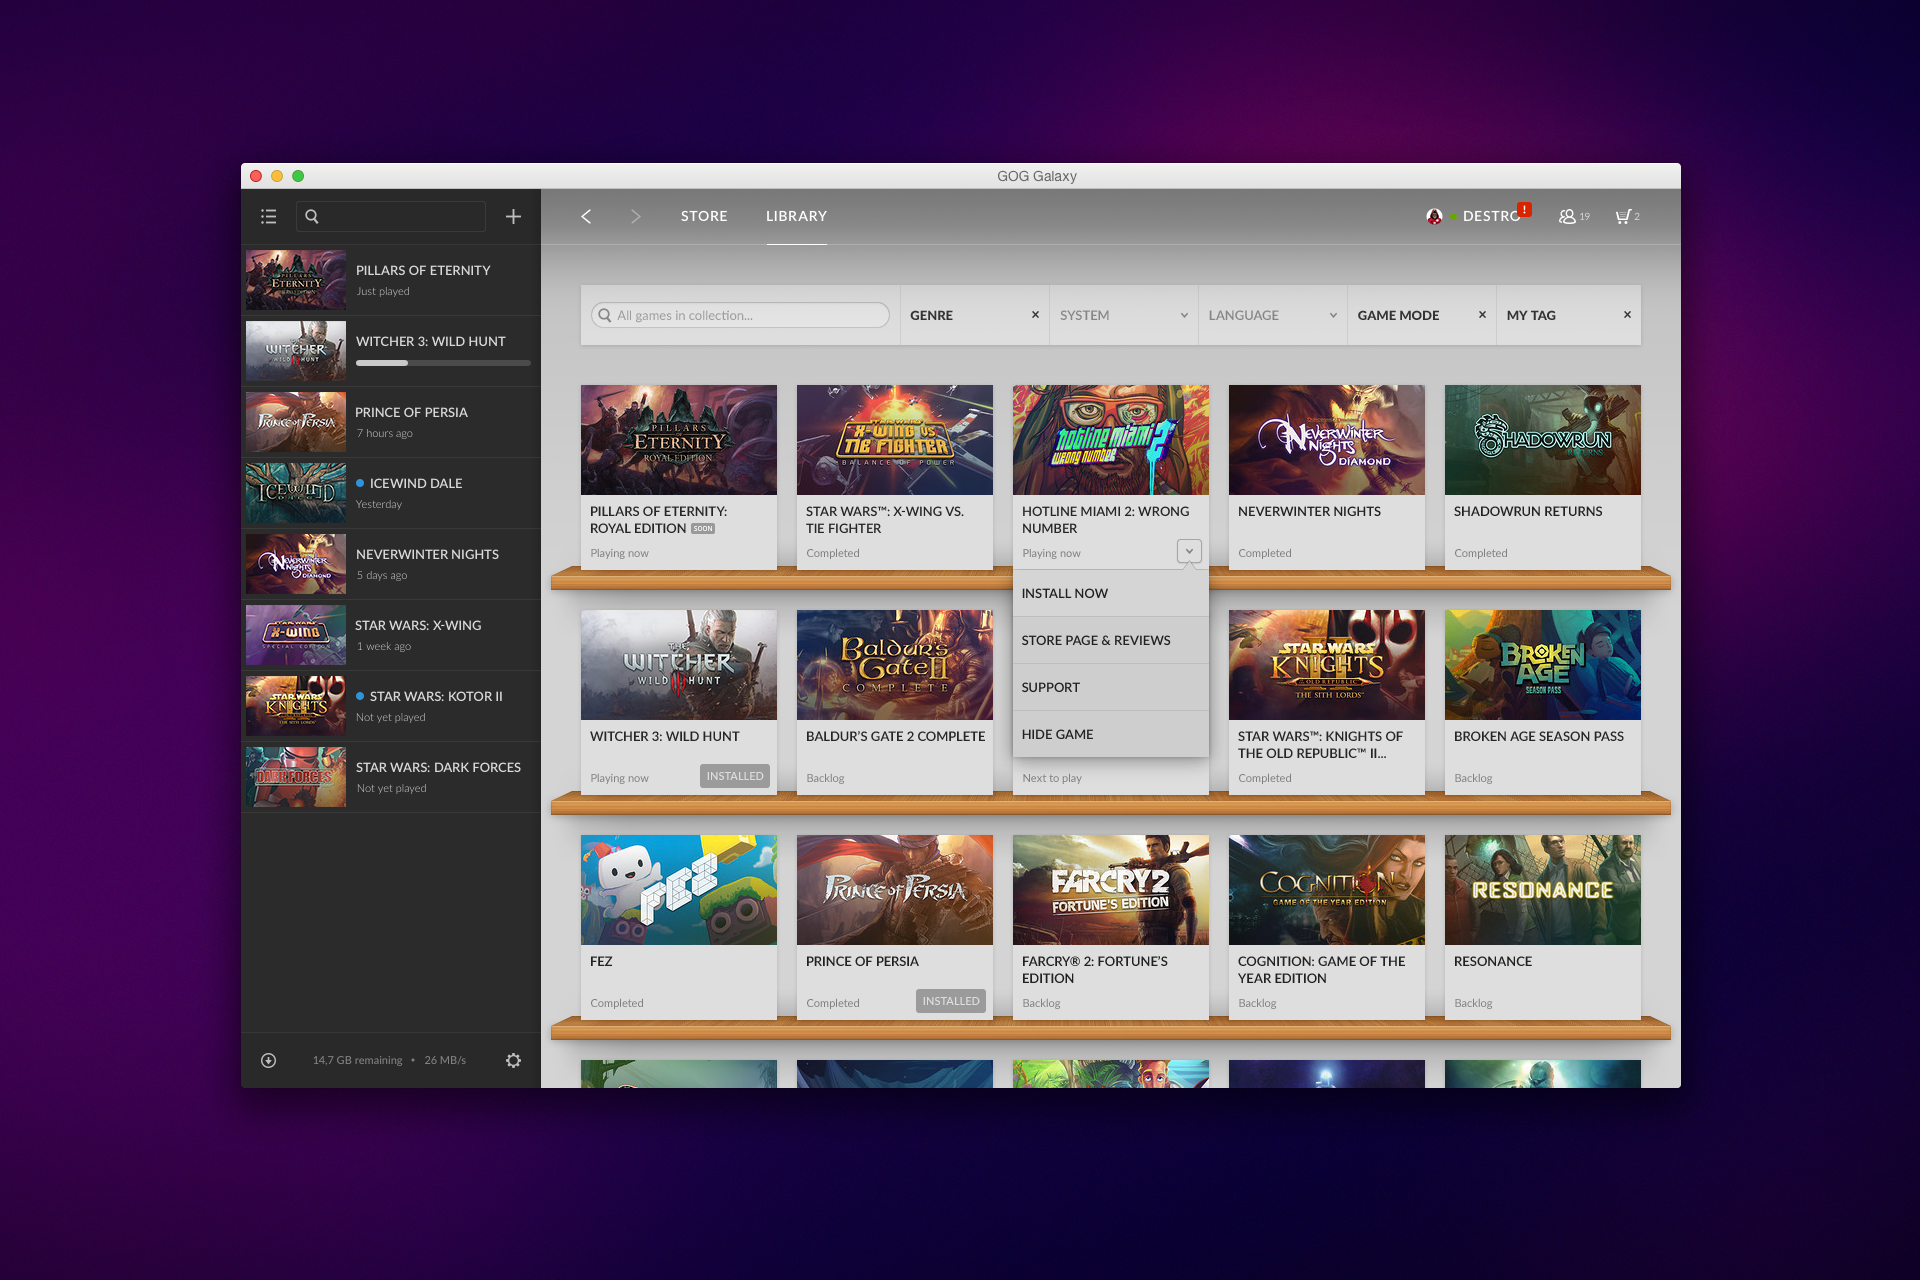Click the back navigation arrow icon

(x=587, y=216)
